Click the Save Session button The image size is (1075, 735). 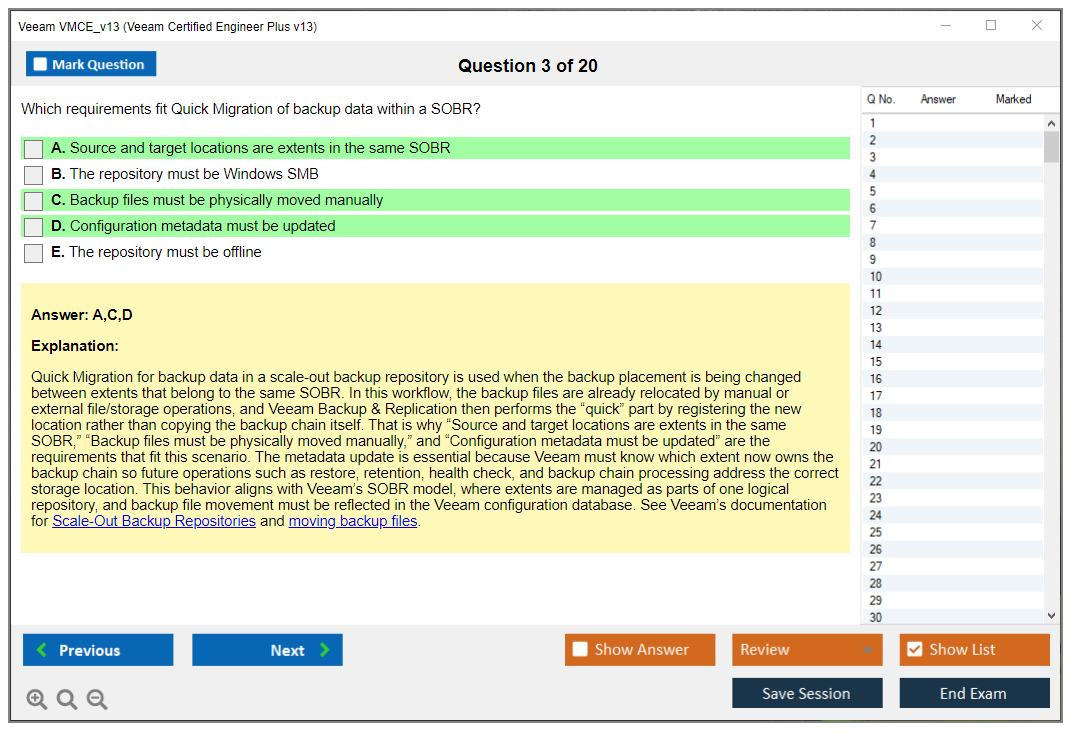coord(807,693)
